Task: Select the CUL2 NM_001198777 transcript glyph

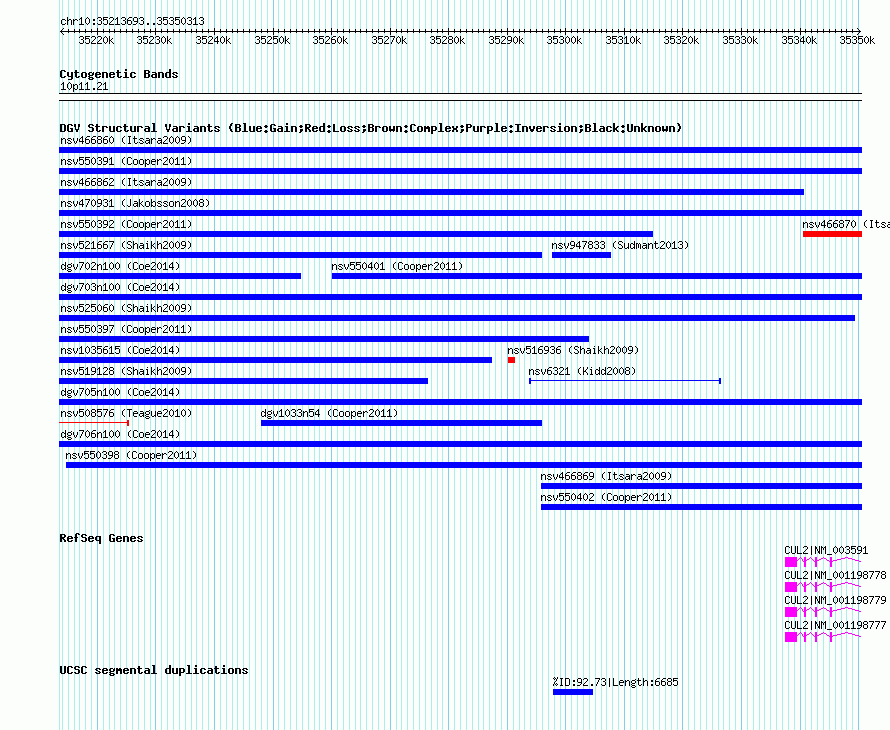Action: click(x=822, y=637)
